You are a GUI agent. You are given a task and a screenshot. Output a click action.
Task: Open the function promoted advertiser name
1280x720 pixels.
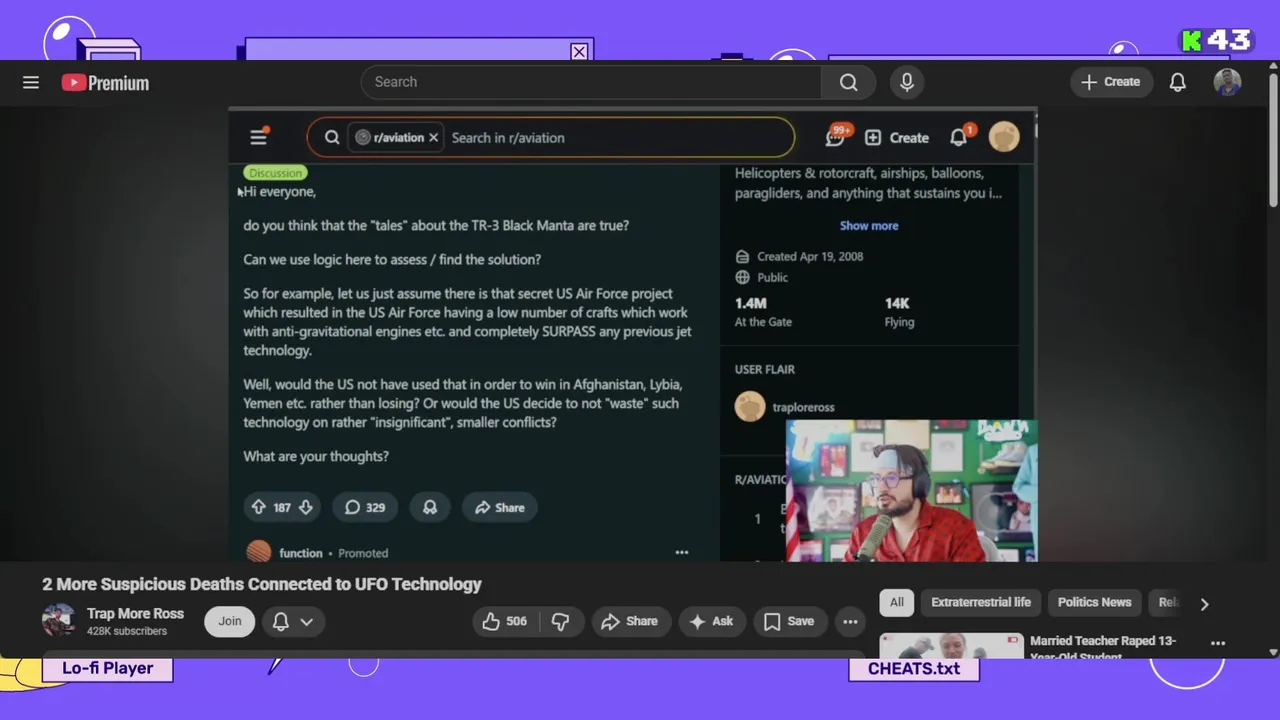[300, 553]
